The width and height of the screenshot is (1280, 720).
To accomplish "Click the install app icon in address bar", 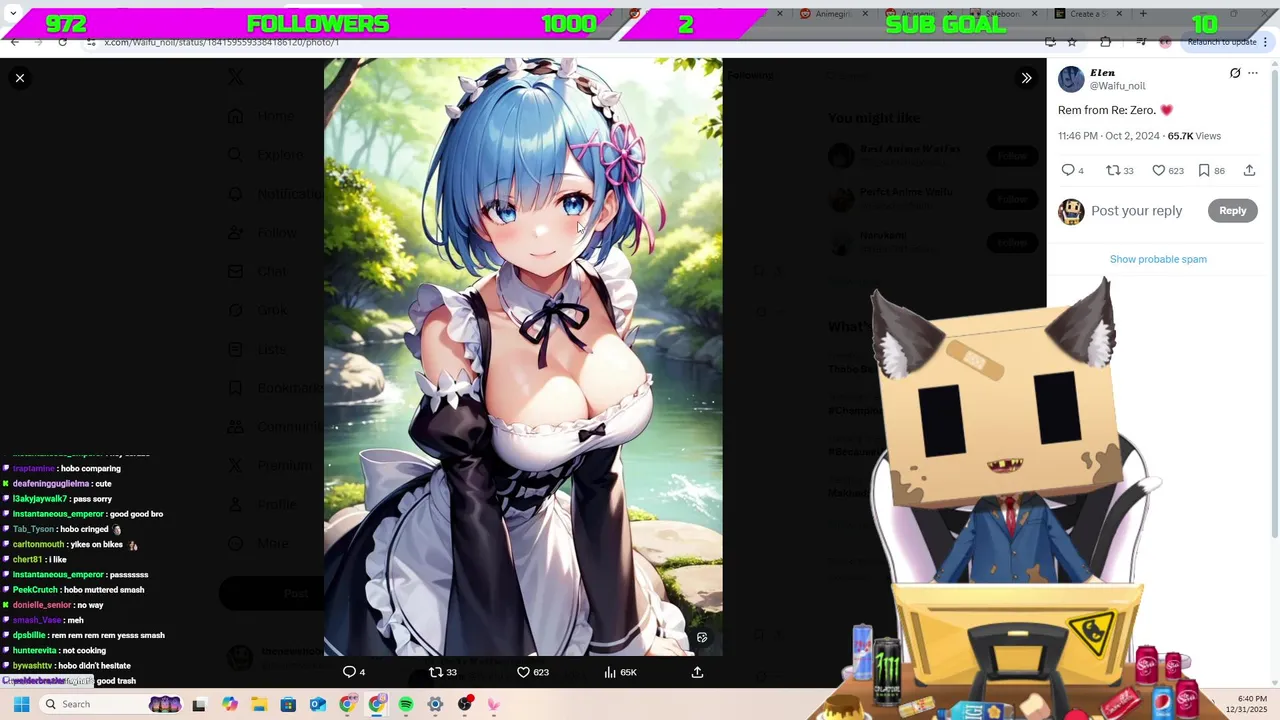I will tap(1050, 42).
